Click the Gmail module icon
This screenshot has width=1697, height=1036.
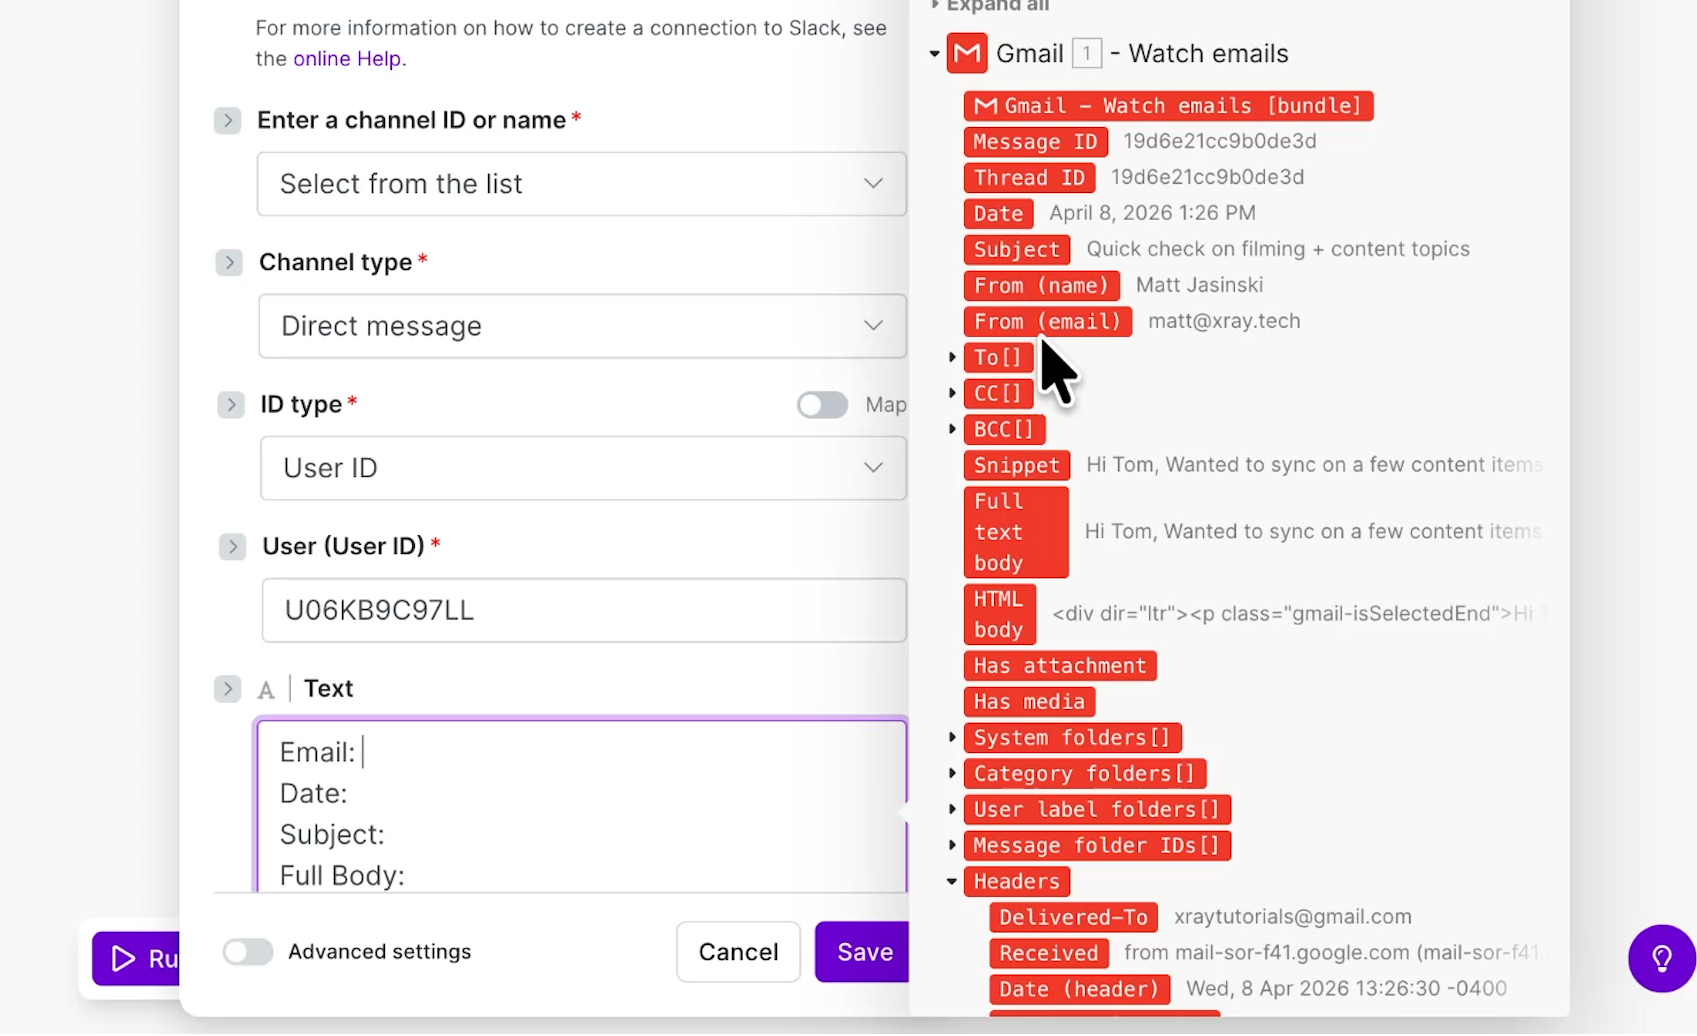(967, 54)
